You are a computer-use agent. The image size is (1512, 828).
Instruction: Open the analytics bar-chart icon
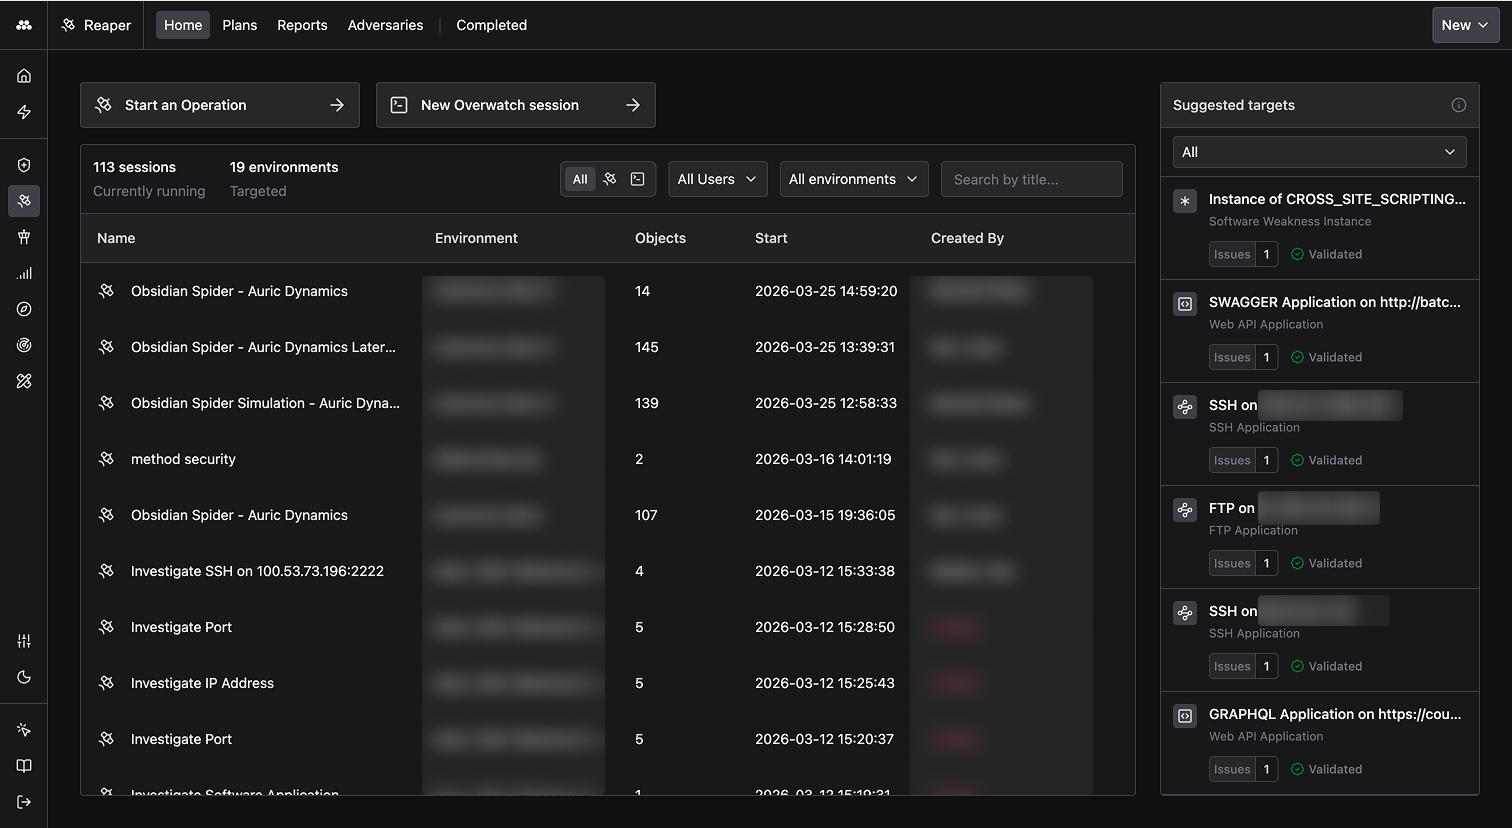24,273
